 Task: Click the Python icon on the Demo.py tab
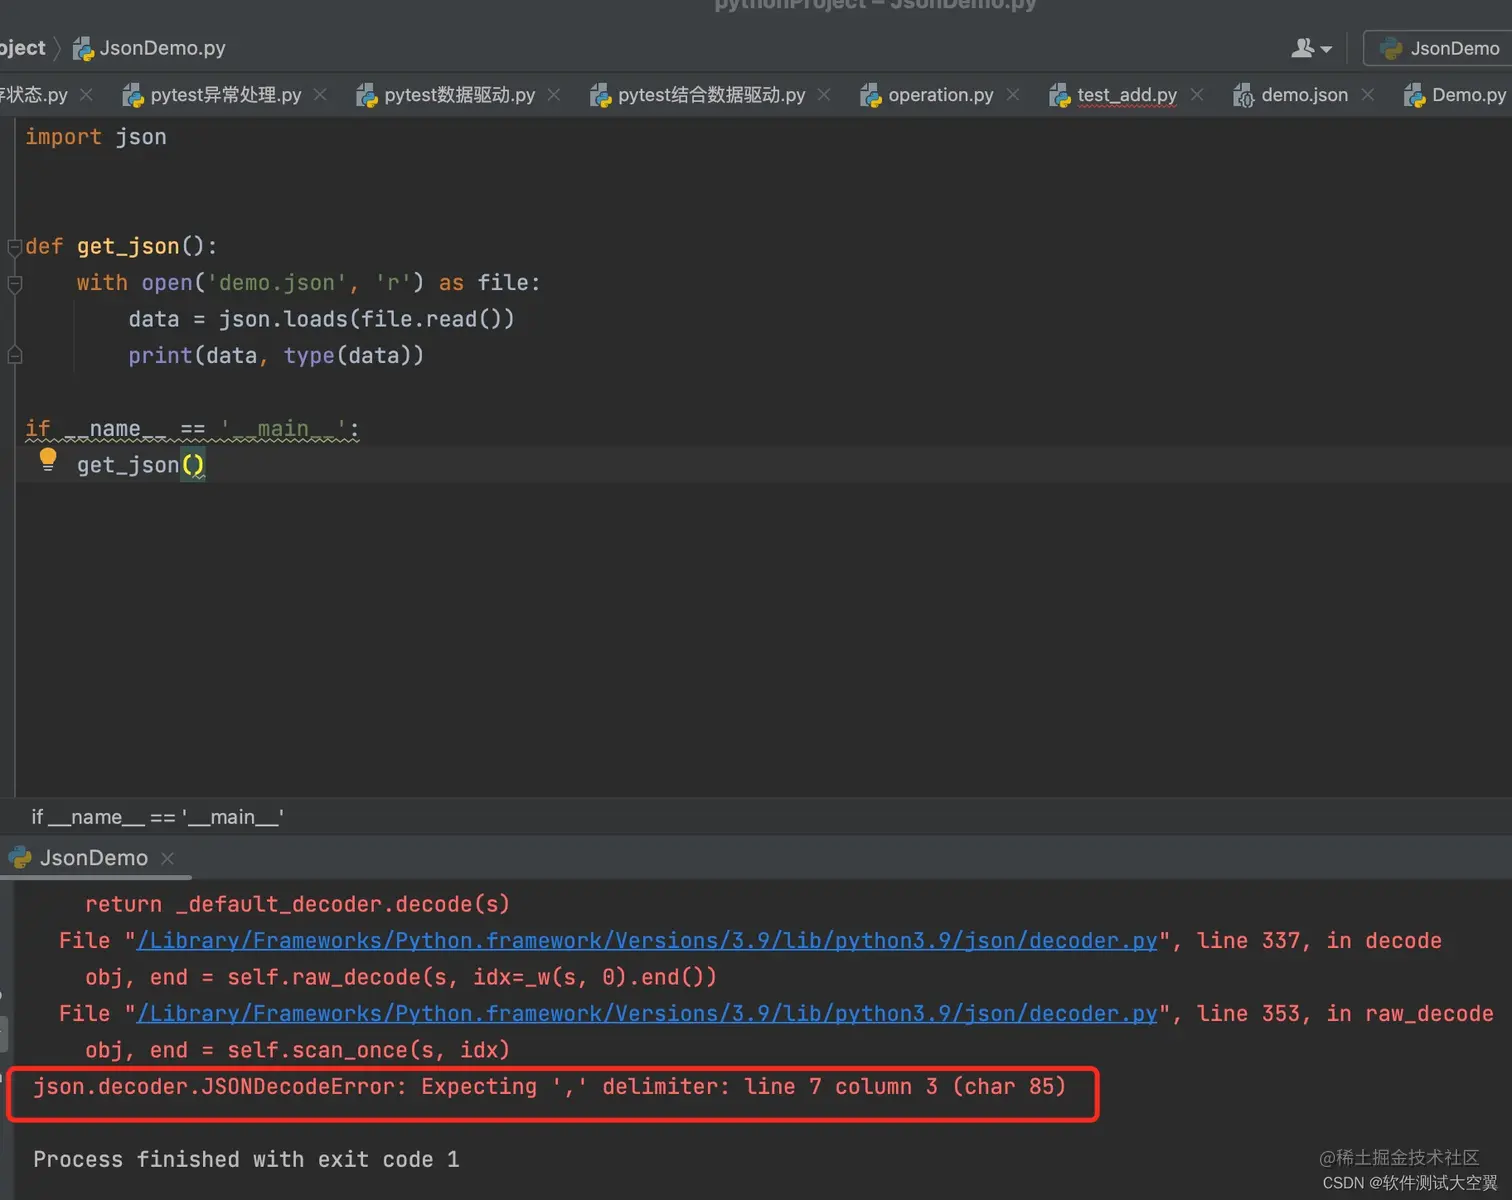[1413, 95]
